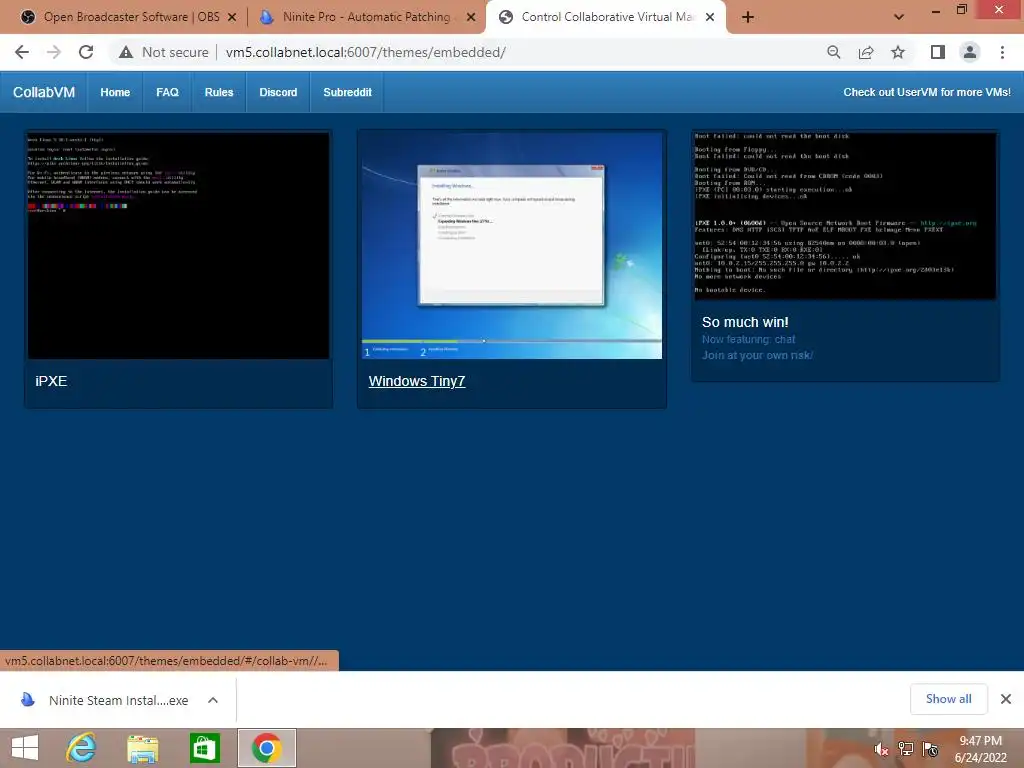Close the Ninite Pro tab
Screen dimensions: 1024x768
471,17
